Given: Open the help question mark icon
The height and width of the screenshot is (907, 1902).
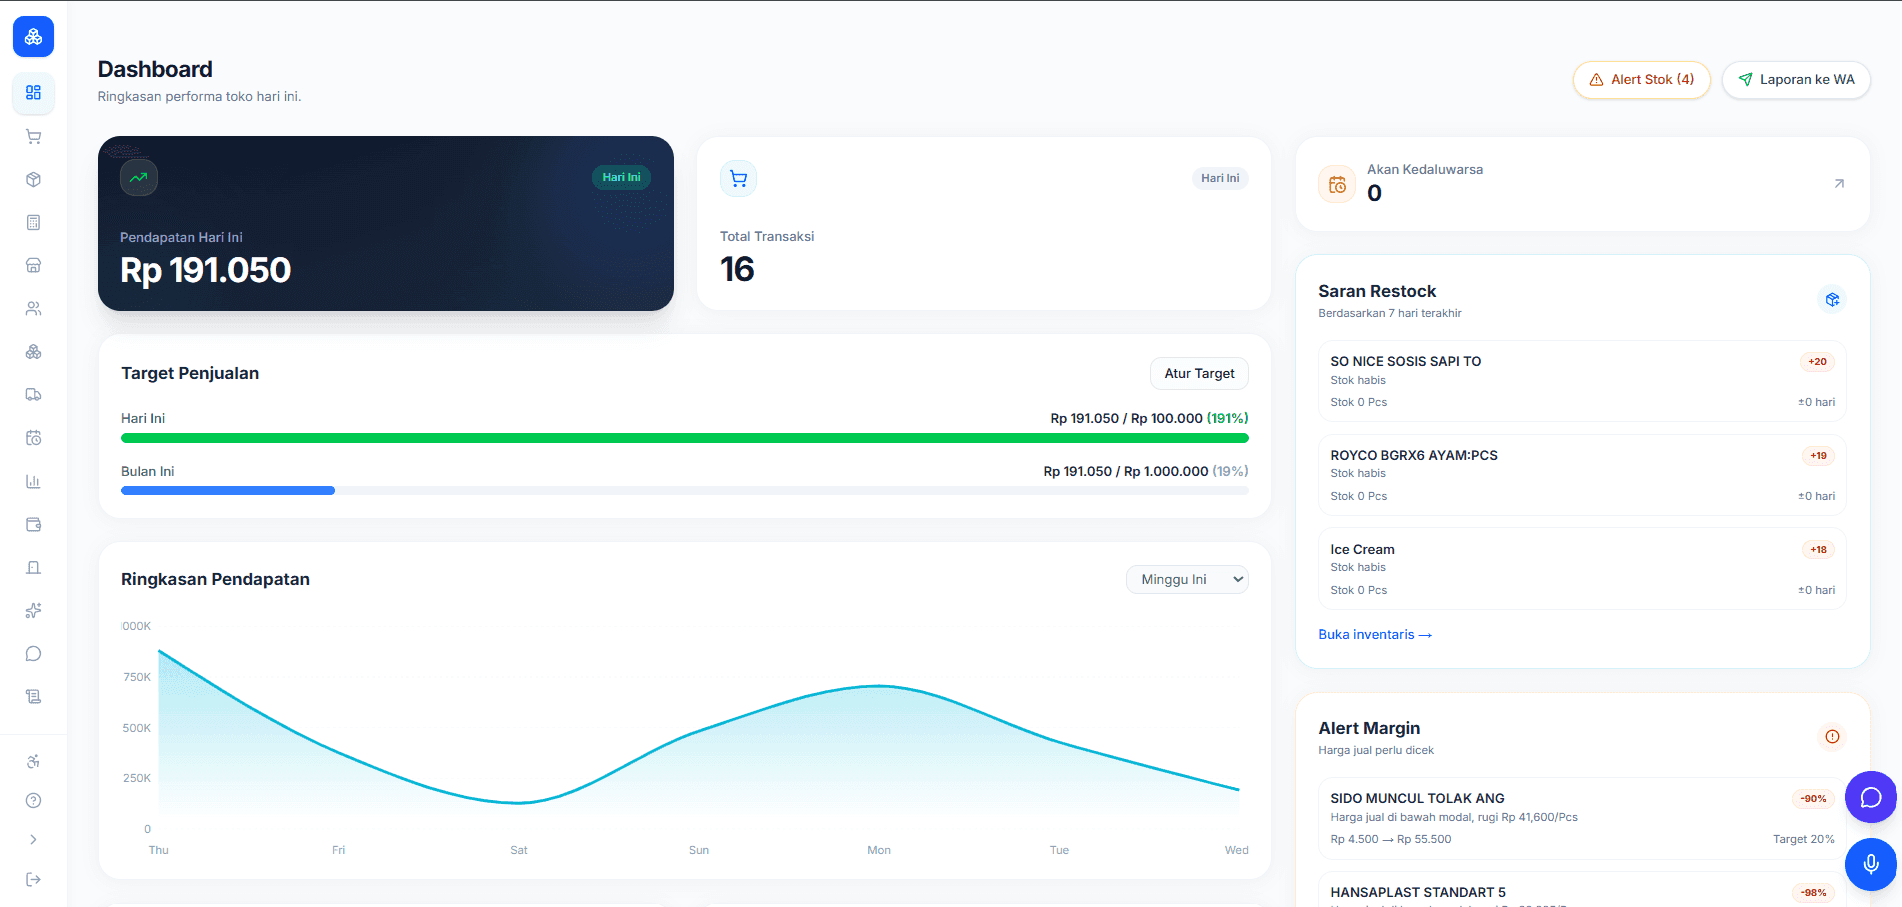Looking at the screenshot, I should pos(33,800).
